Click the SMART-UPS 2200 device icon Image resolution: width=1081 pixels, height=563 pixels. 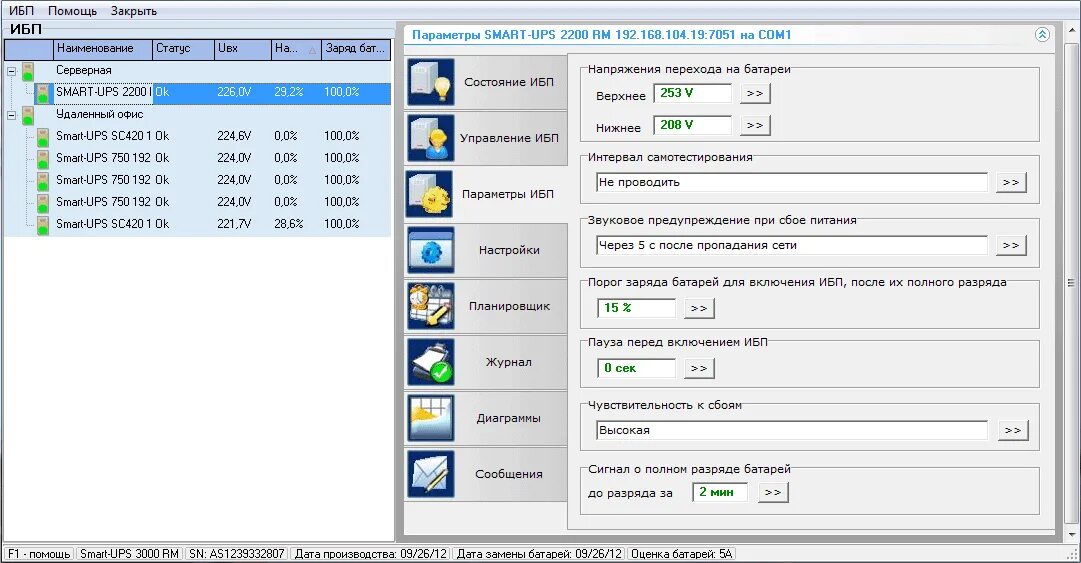coord(43,92)
